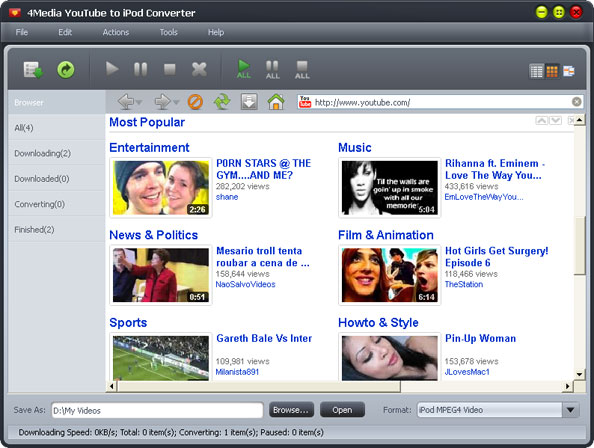Open Pin-Up Woman video title link
The image size is (594, 448).
coord(480,338)
